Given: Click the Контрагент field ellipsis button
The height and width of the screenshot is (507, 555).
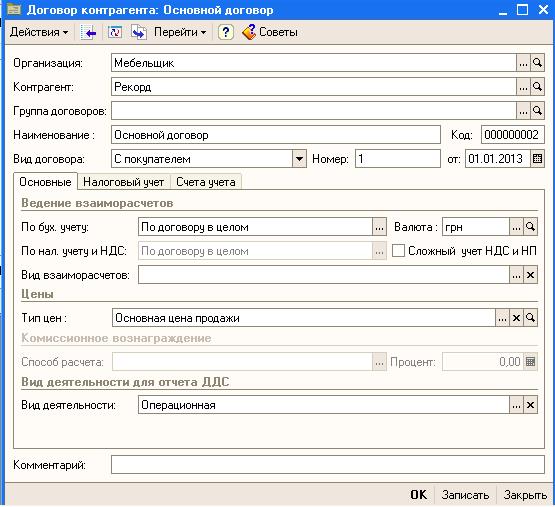Looking at the screenshot, I should point(523,87).
